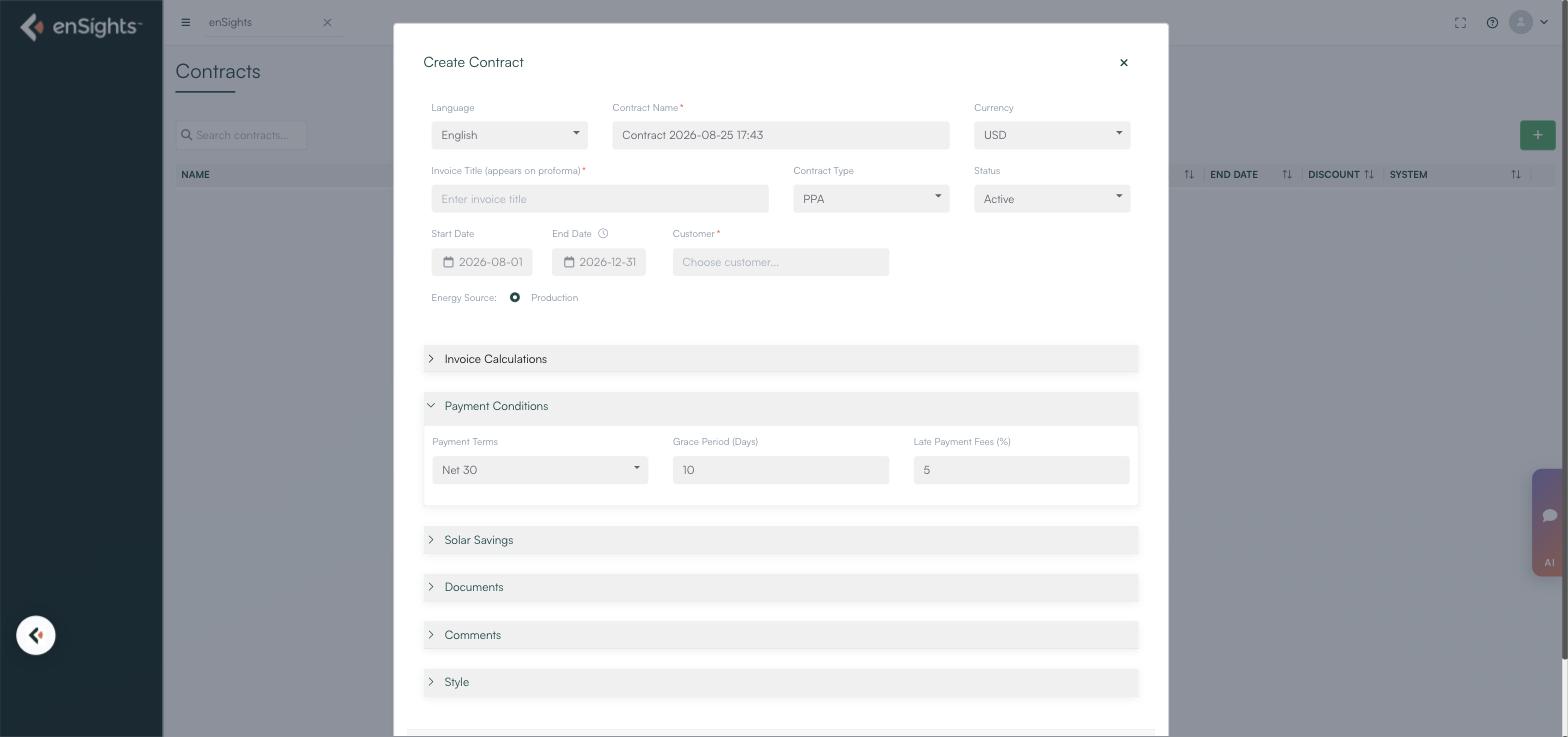Expand the Solar Savings section
The height and width of the screenshot is (737, 1568).
click(781, 540)
